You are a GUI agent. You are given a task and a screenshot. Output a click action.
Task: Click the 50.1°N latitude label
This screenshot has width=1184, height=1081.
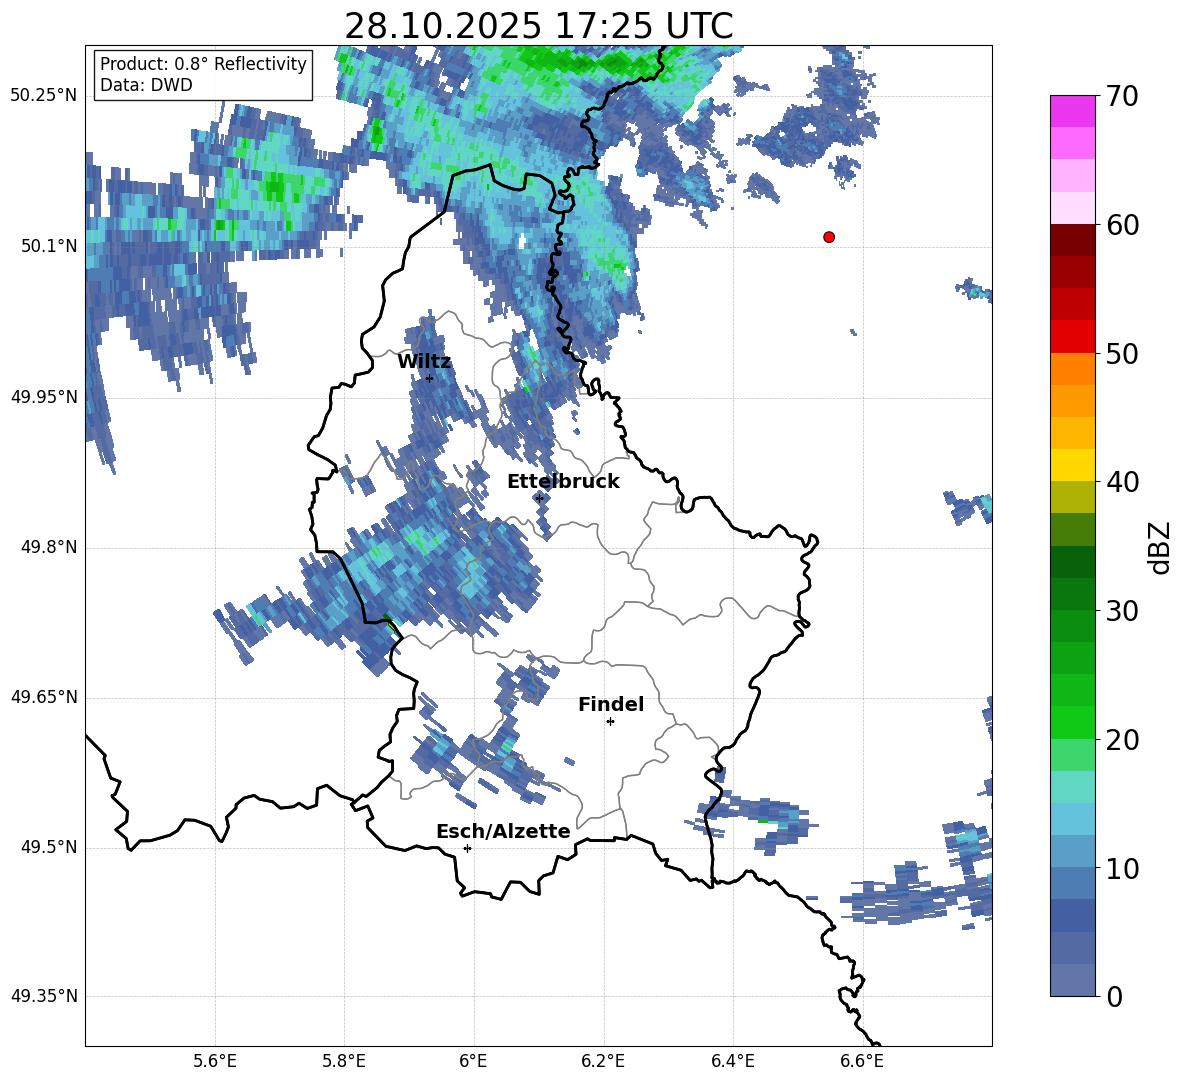(x=49, y=246)
